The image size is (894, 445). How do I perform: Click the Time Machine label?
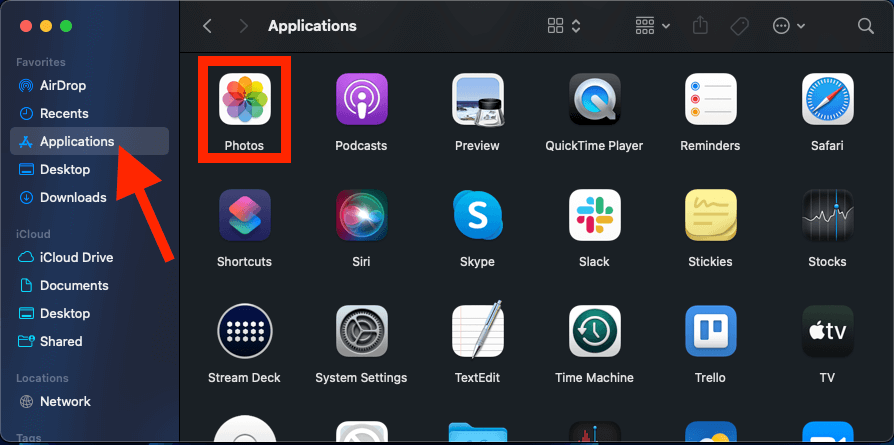[594, 378]
